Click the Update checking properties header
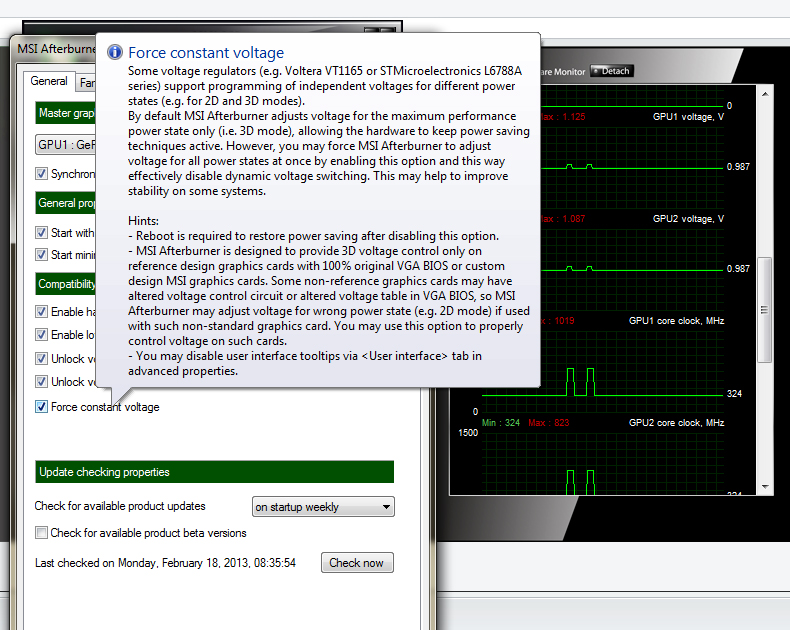Viewport: 790px width, 630px height. coord(215,472)
